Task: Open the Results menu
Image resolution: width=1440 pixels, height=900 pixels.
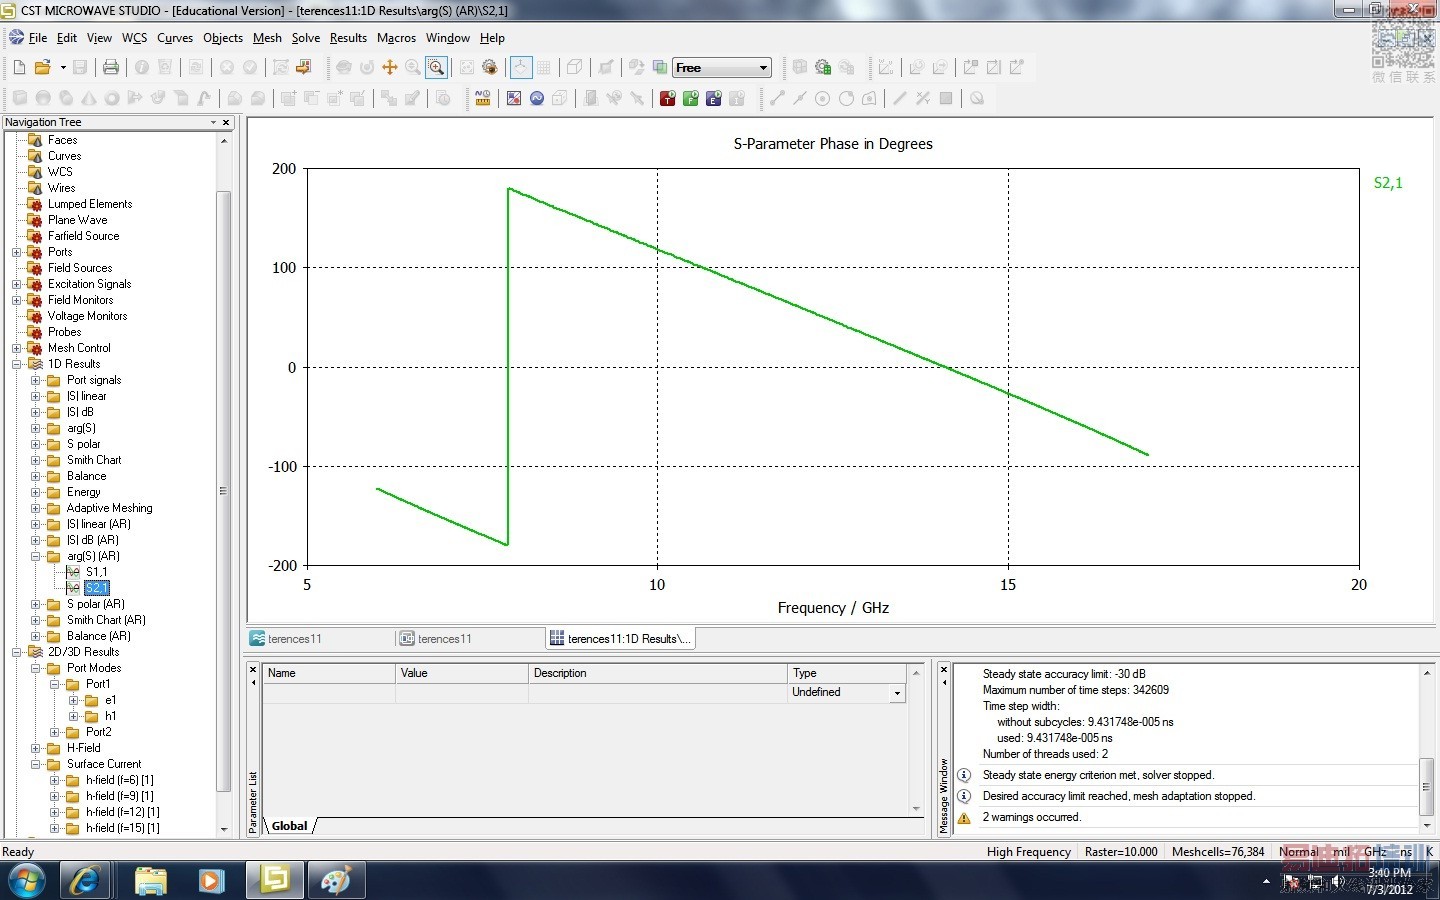Action: [x=348, y=38]
